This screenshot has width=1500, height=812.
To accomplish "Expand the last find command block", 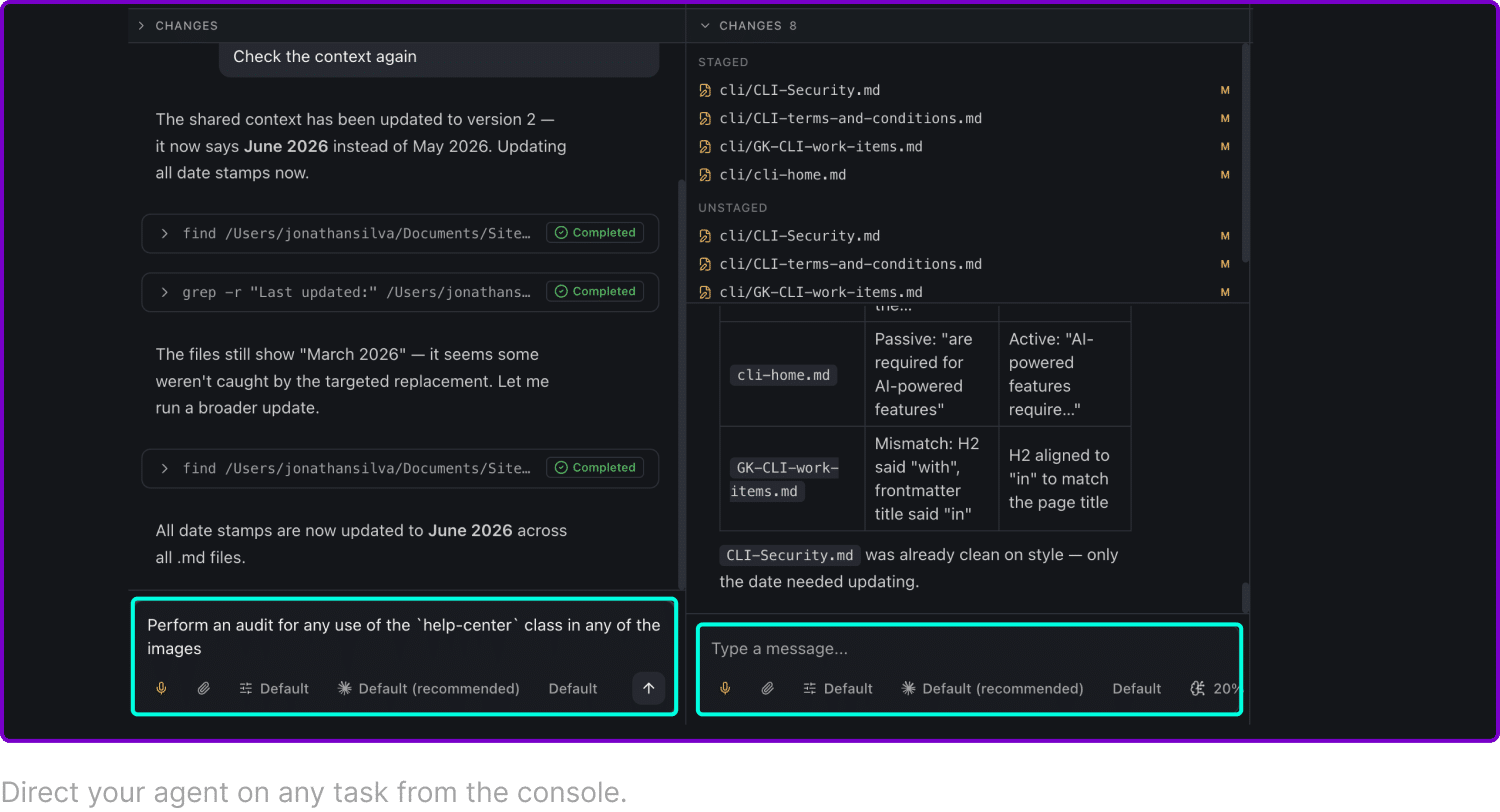I will (x=164, y=468).
